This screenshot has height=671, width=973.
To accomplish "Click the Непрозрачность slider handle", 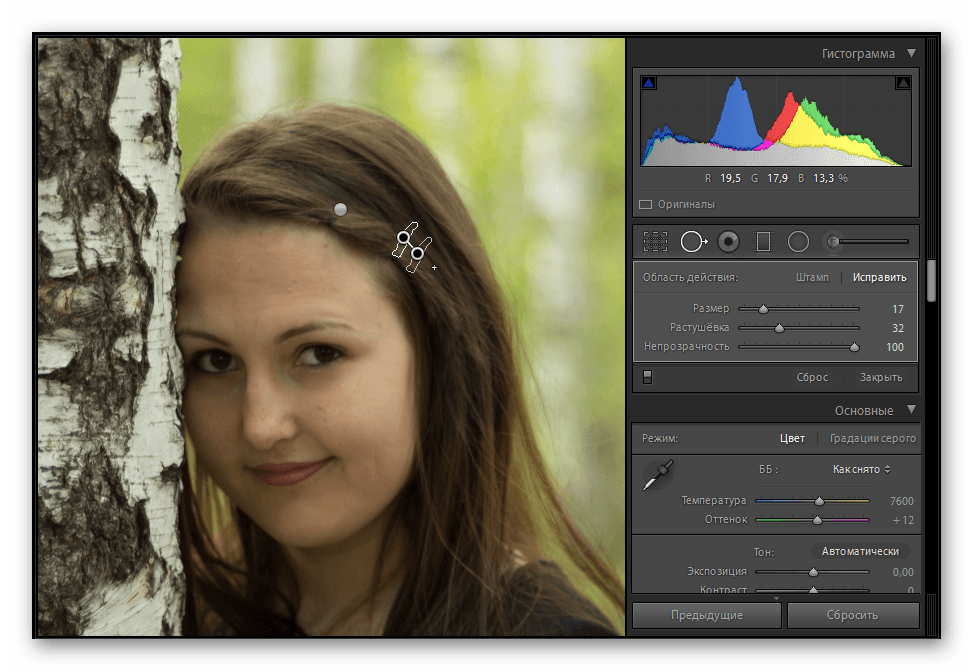I will point(854,348).
